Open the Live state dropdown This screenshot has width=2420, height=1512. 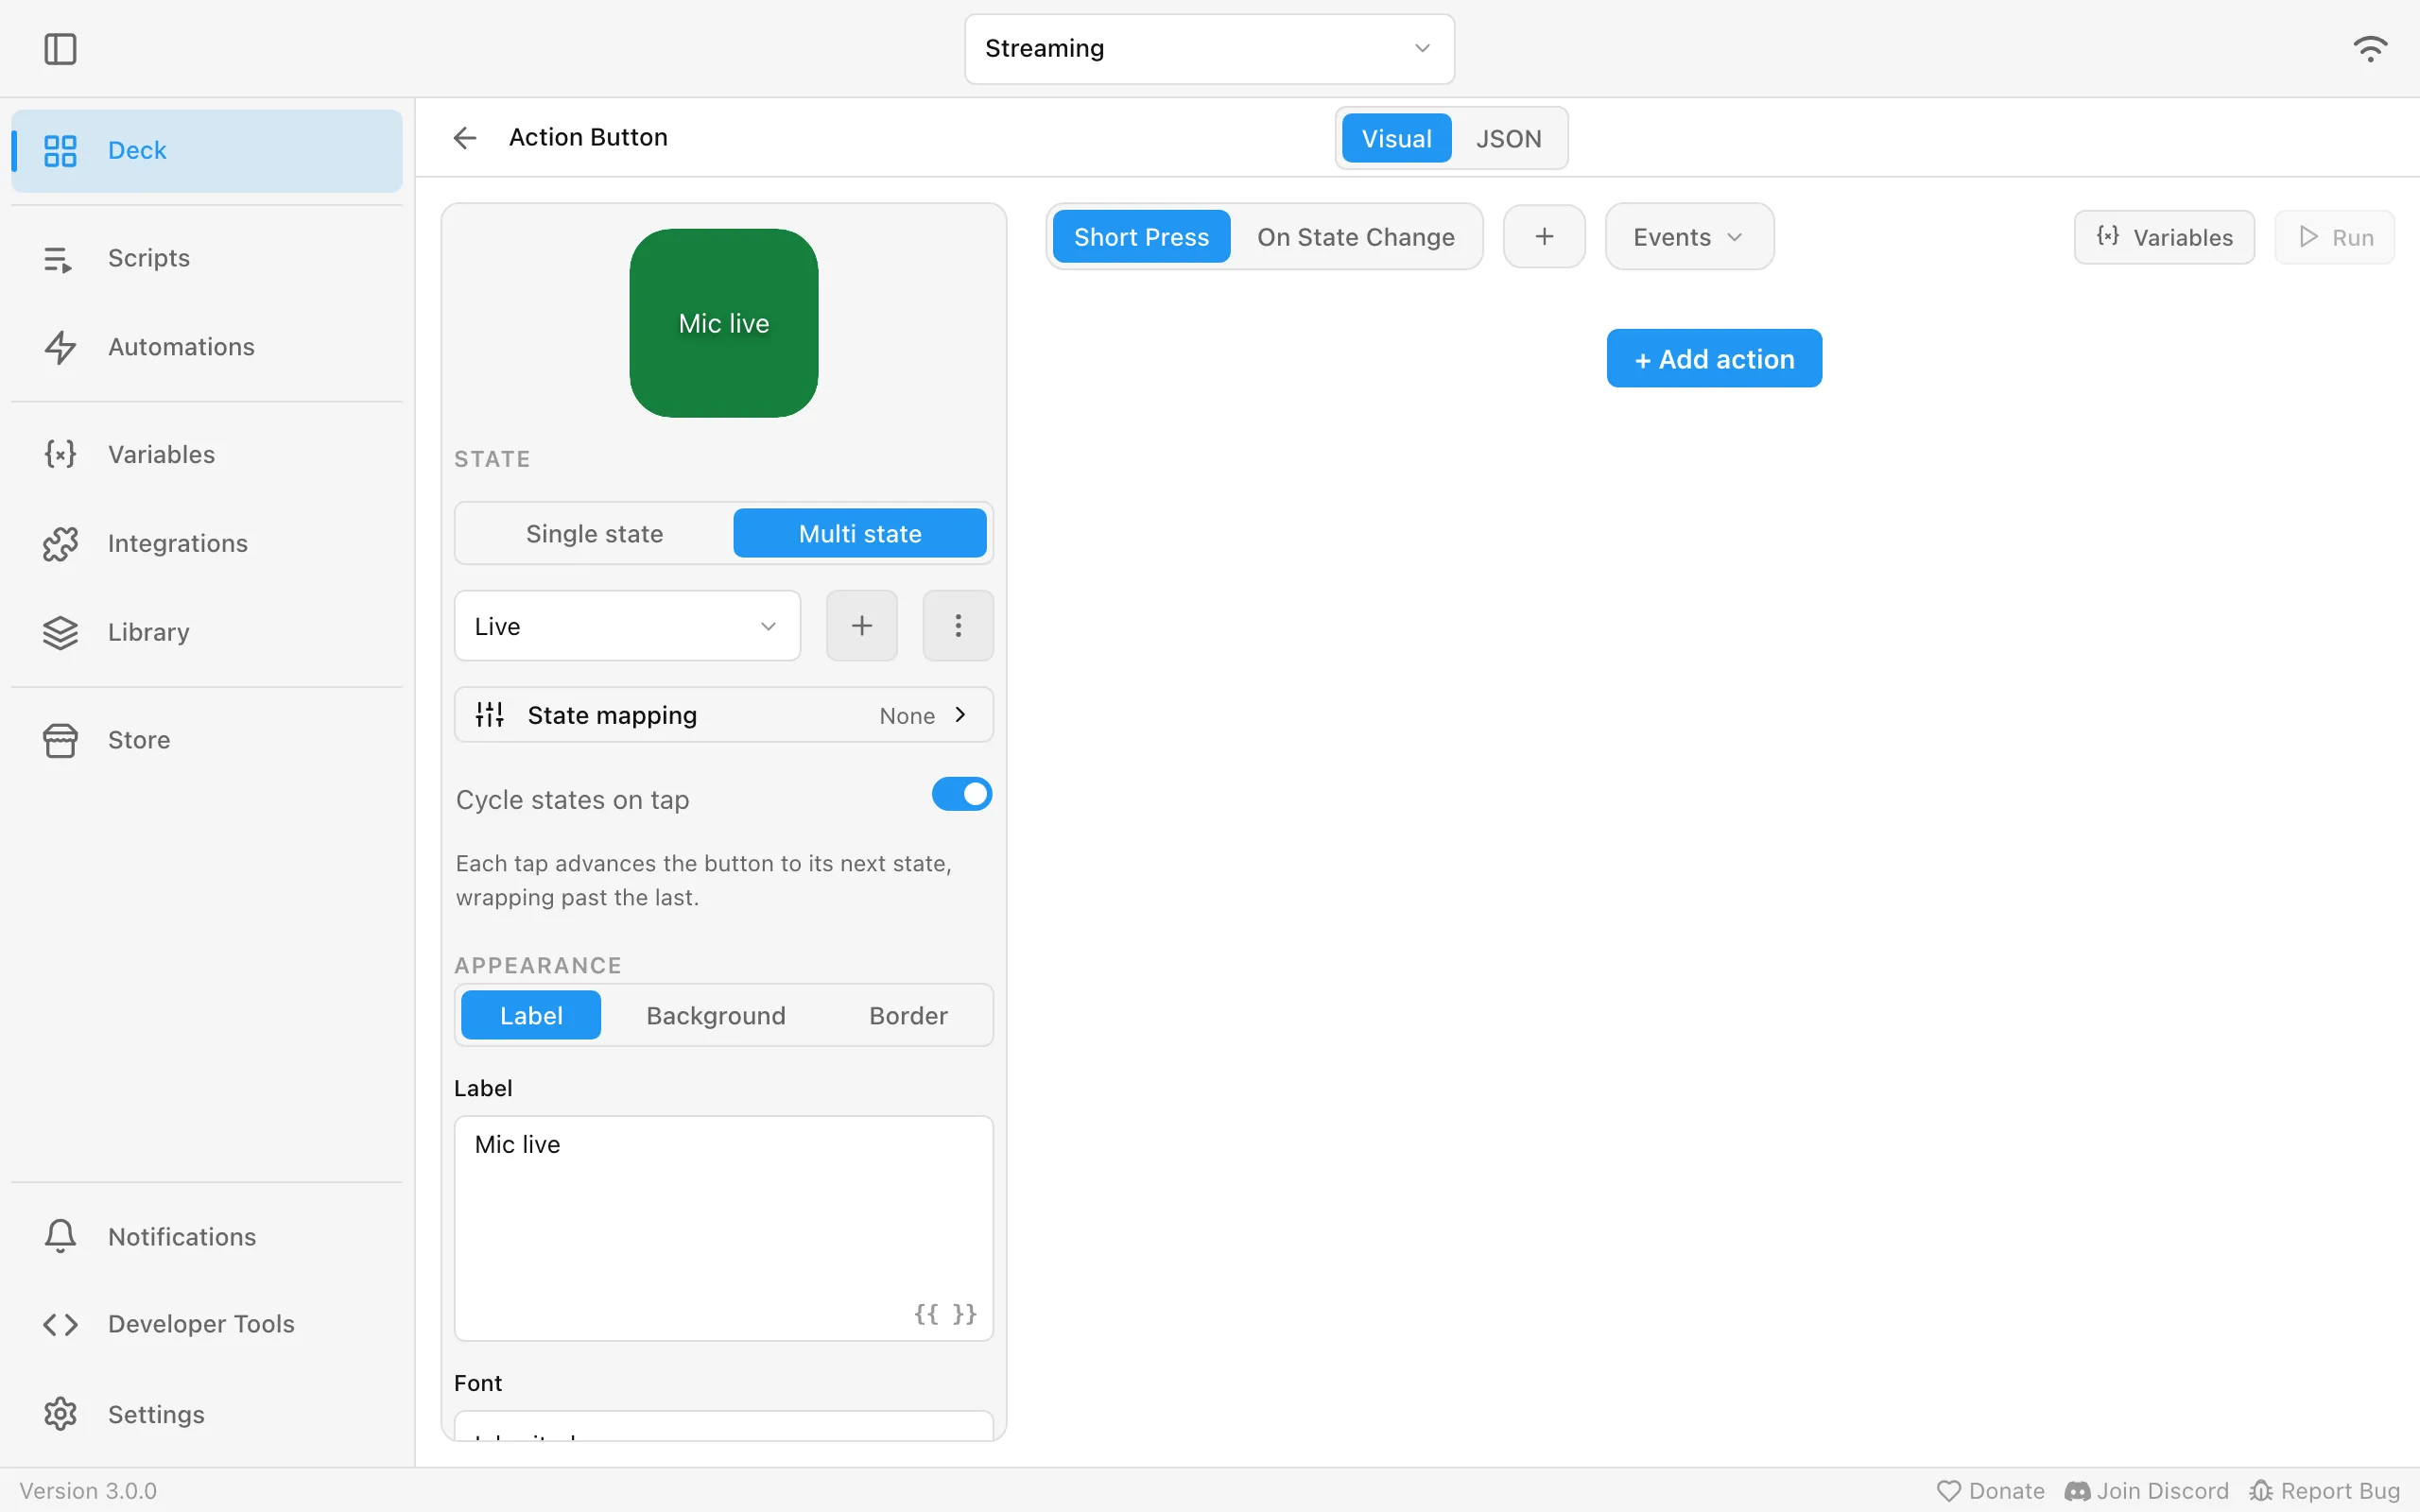point(627,626)
